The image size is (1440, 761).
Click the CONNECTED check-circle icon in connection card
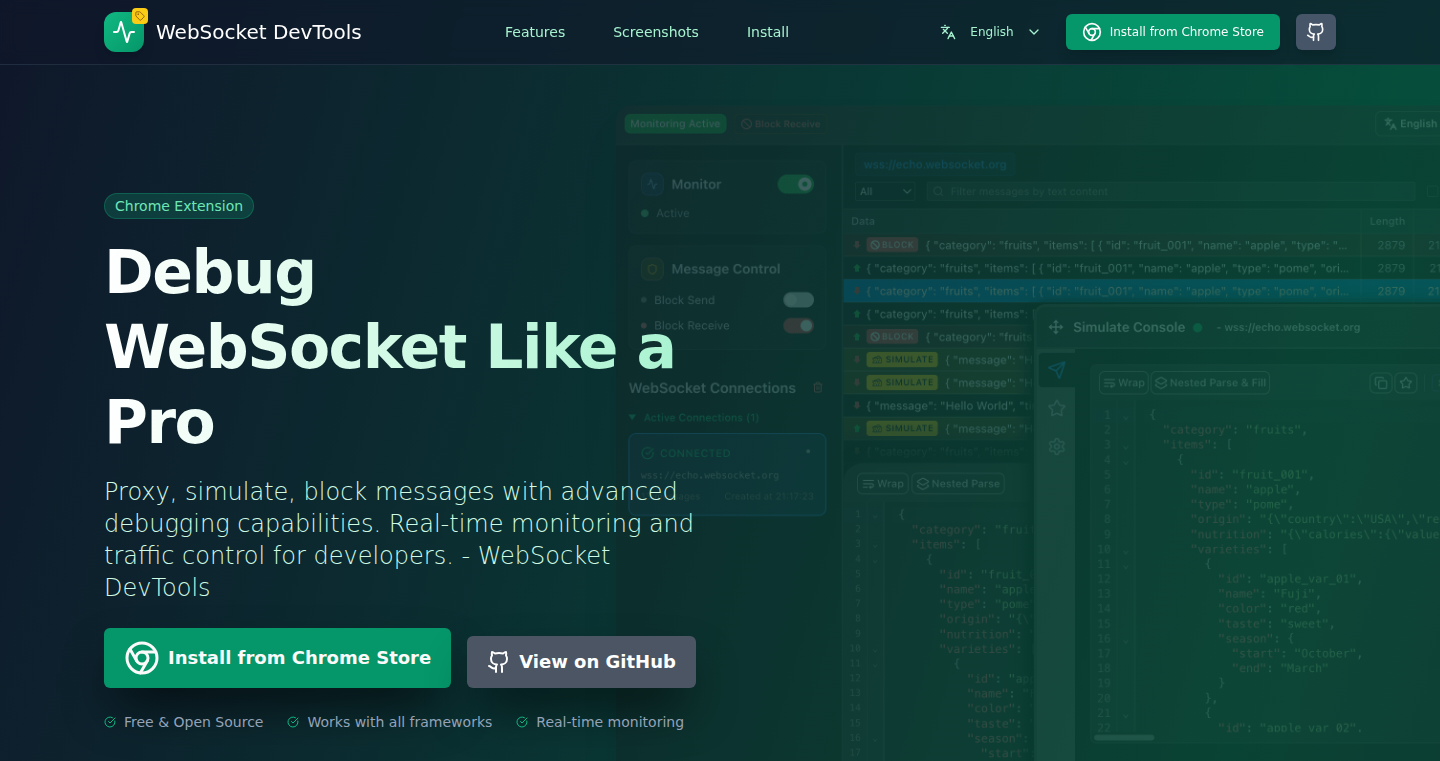[x=646, y=453]
